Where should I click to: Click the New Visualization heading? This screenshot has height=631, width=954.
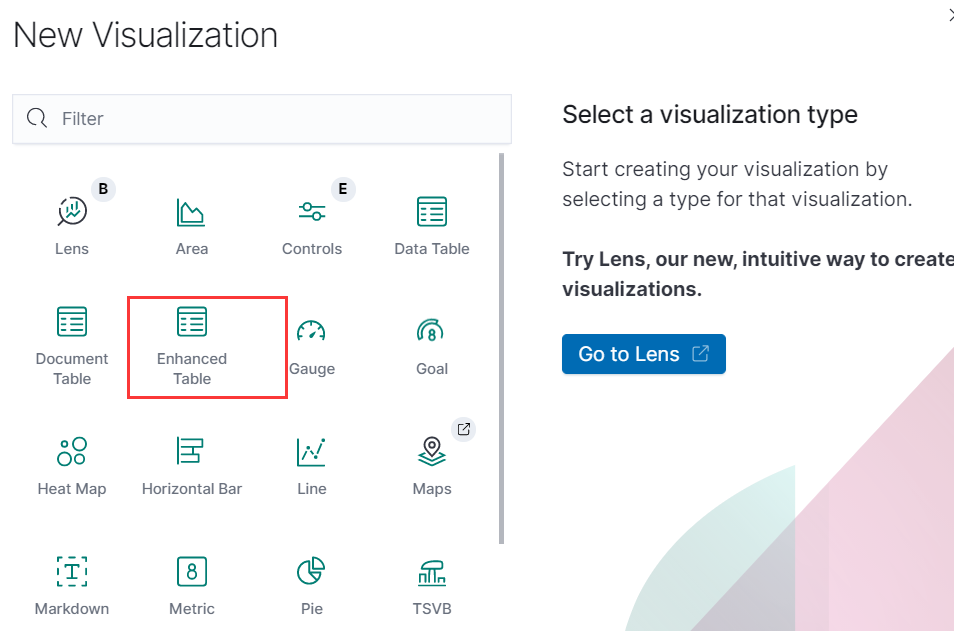[145, 35]
